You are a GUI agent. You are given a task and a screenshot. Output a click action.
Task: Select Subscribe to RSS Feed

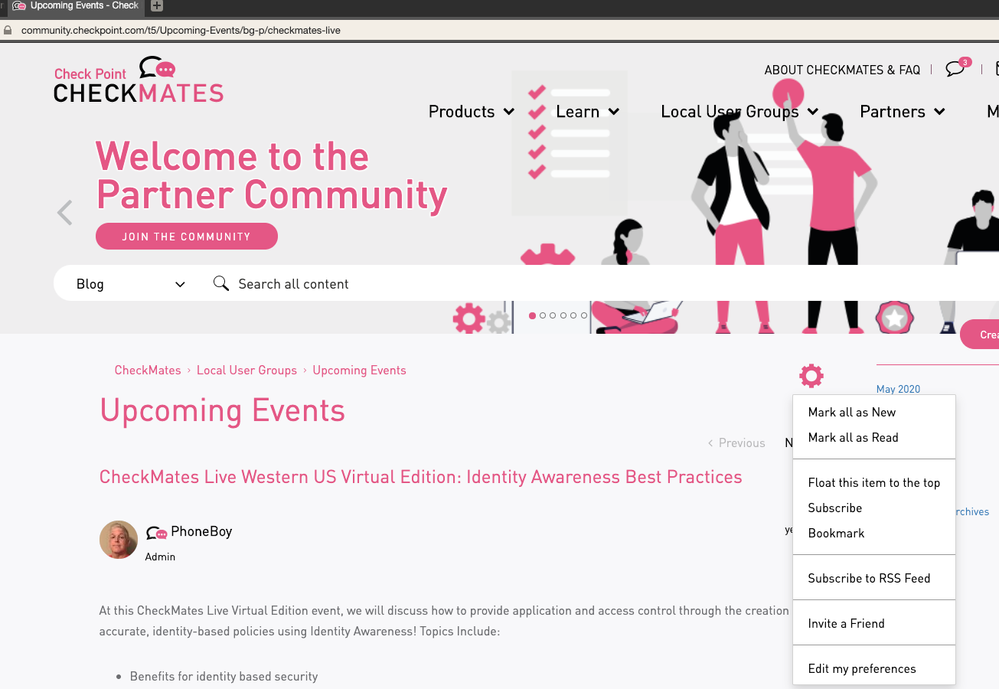[869, 579]
